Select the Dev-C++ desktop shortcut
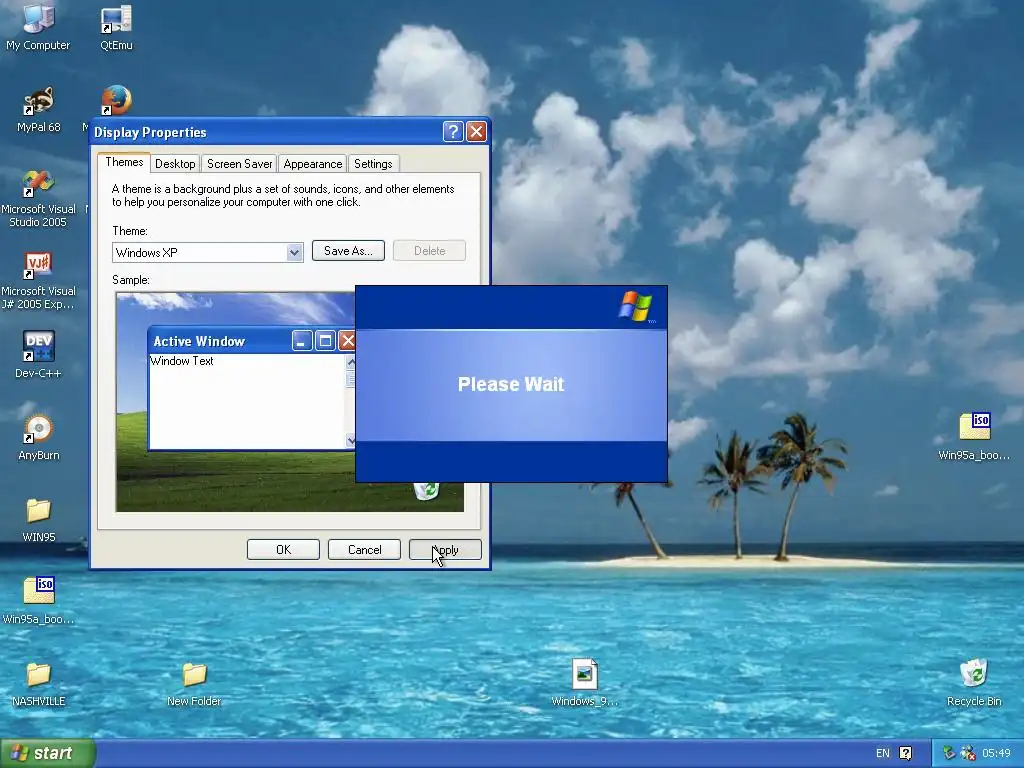1024x768 pixels. point(39,354)
